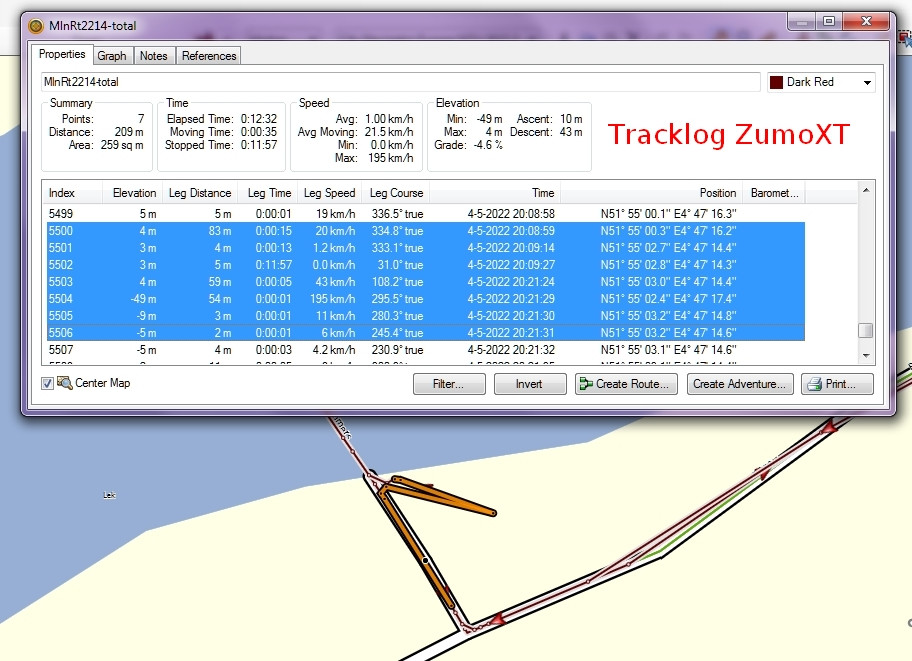Viewport: 912px width, 661px height.
Task: Click the 108.2° true leg course cell
Action: coord(397,282)
